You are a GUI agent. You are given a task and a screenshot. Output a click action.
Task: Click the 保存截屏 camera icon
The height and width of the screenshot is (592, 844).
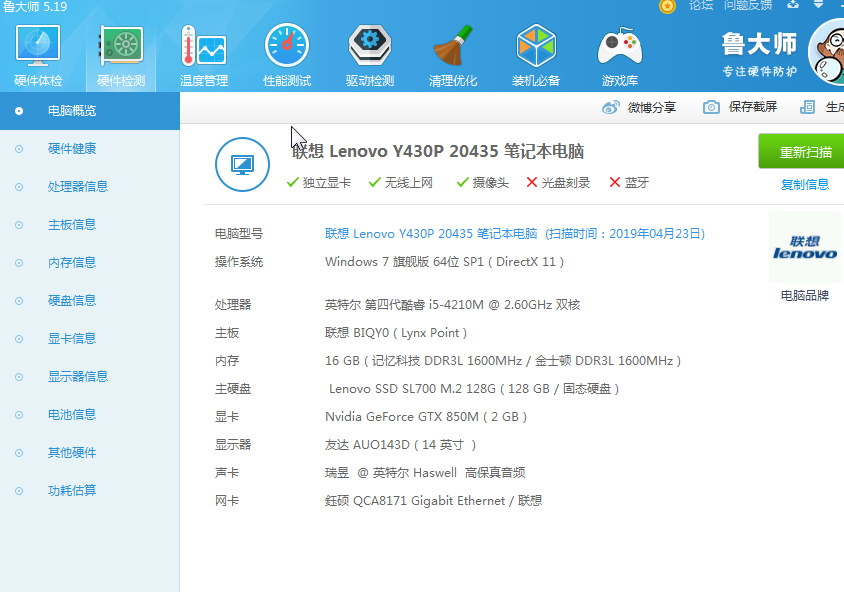click(x=711, y=107)
